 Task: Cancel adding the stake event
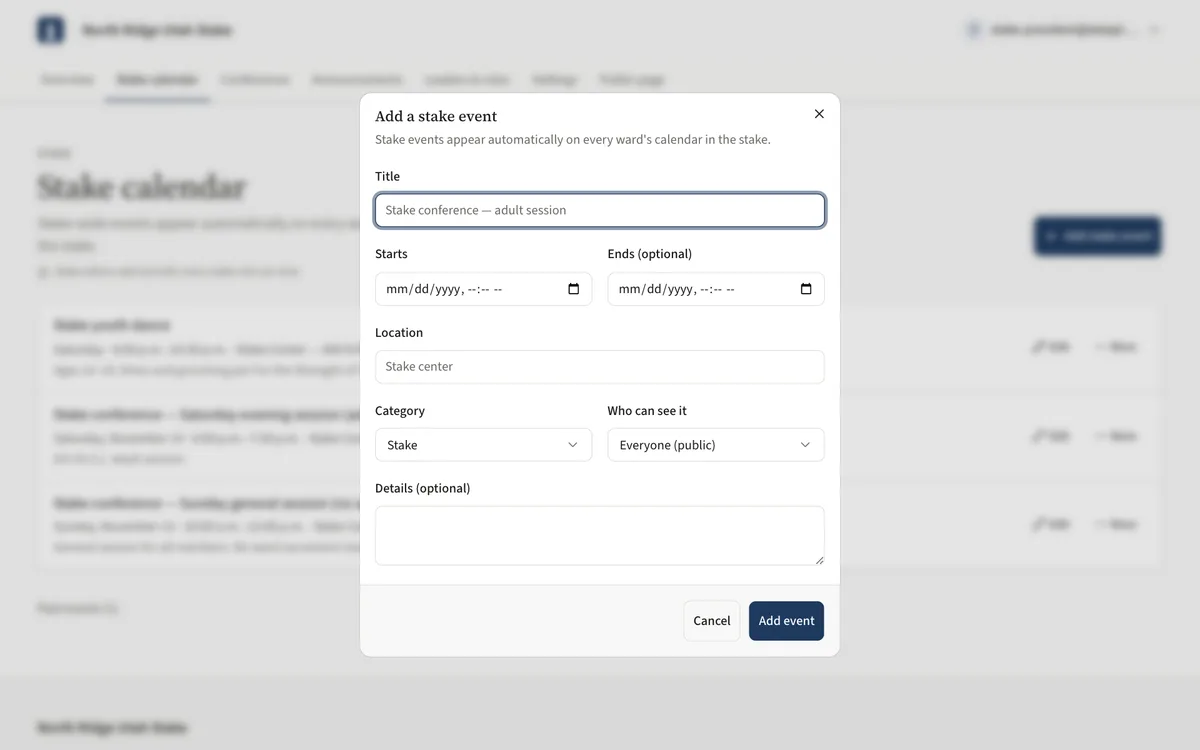[x=712, y=621]
